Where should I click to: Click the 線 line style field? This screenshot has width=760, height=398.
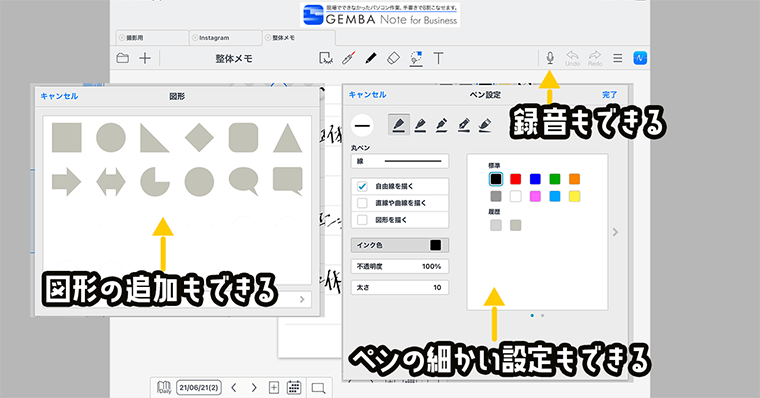click(400, 161)
